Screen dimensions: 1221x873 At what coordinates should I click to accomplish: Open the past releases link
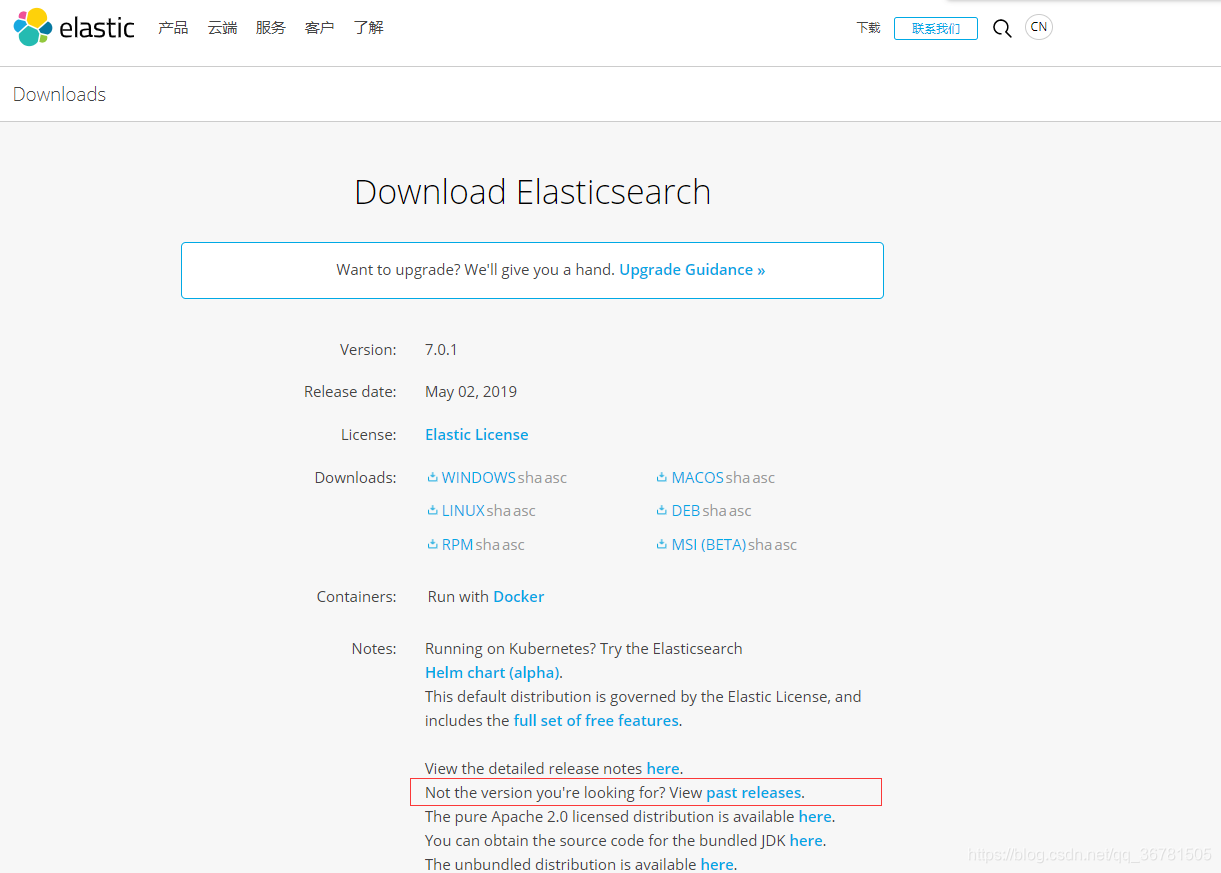(x=754, y=793)
